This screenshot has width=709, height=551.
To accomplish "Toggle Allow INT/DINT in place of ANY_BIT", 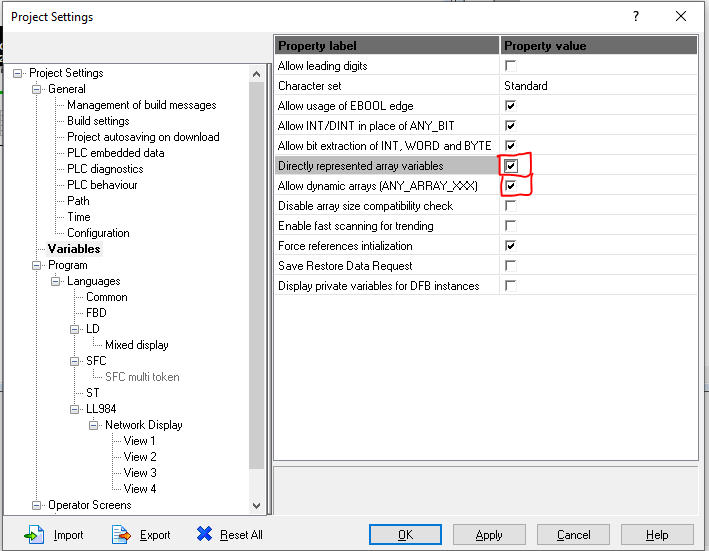I will (x=510, y=126).
